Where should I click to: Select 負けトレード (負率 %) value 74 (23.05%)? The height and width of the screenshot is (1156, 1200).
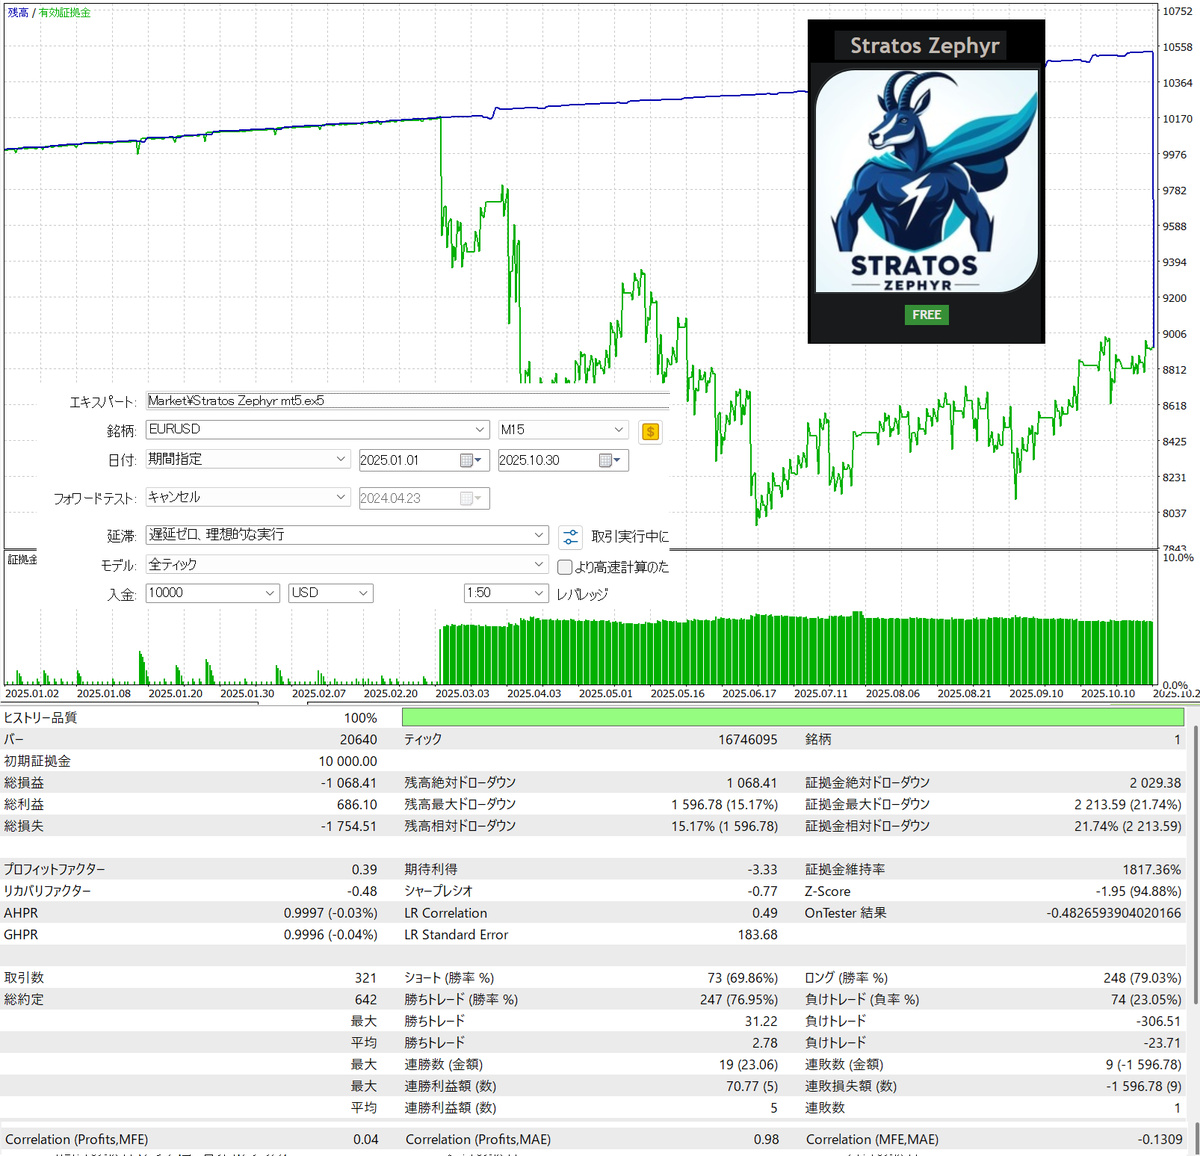[x=1146, y=1000]
